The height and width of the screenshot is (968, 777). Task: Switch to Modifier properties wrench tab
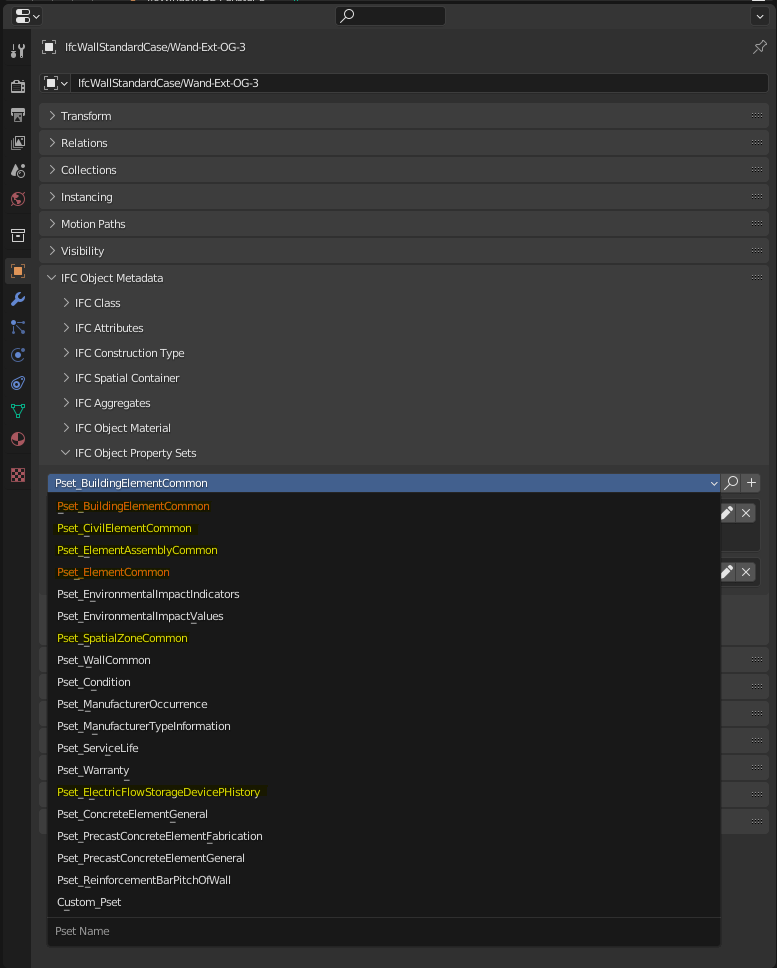17,299
